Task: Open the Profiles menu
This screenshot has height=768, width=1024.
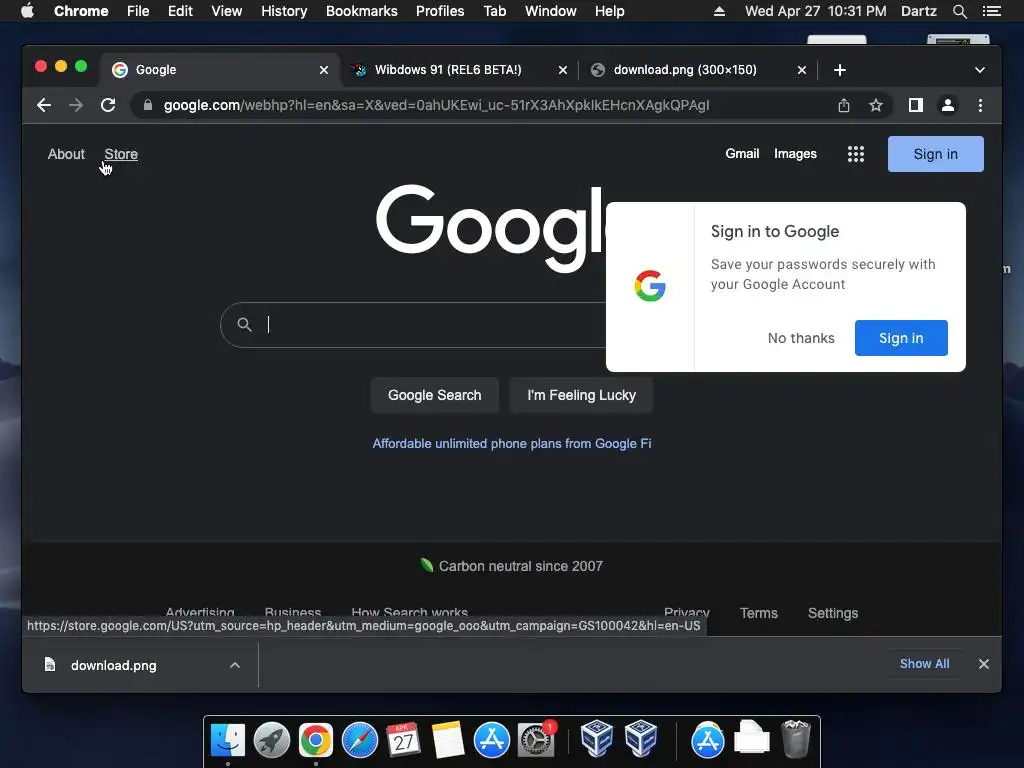Action: click(x=440, y=11)
